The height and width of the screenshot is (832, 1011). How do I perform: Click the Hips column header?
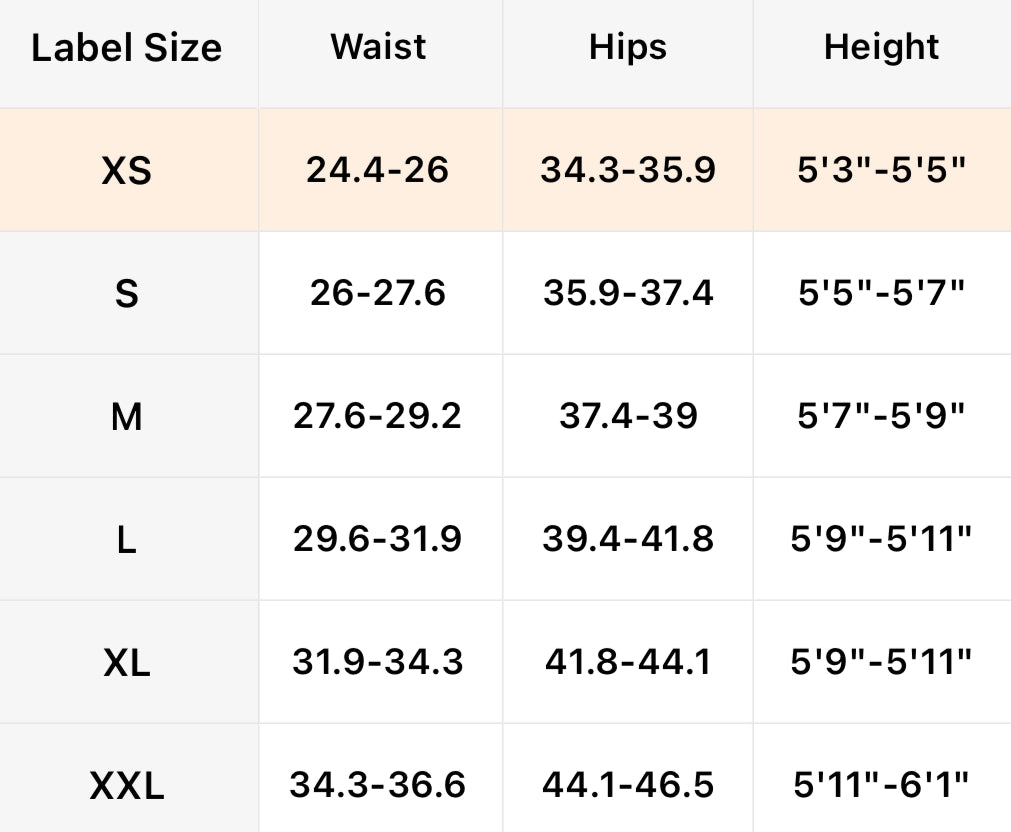(628, 47)
